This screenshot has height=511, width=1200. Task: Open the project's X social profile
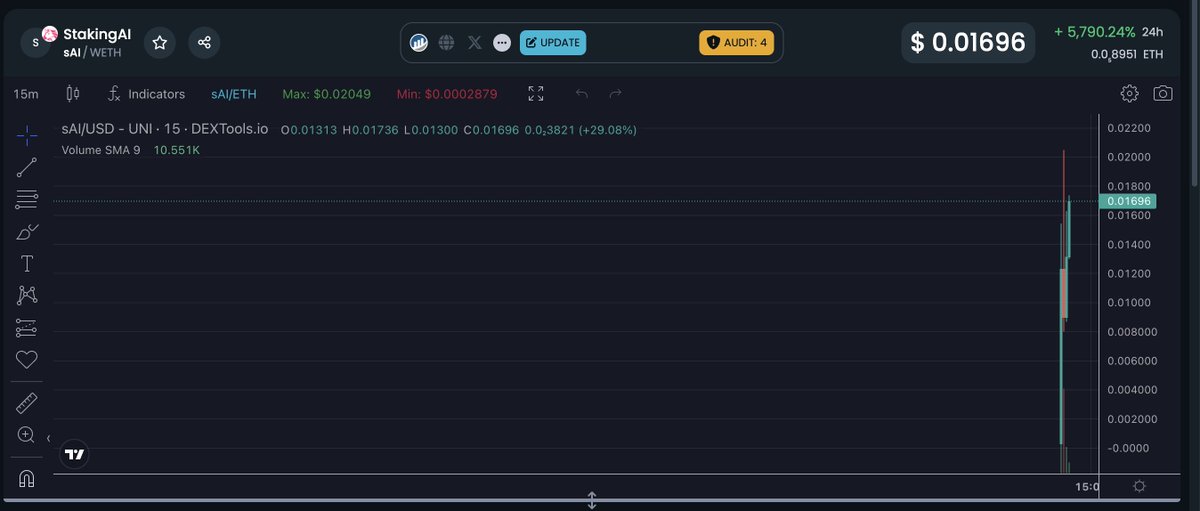[x=474, y=43]
